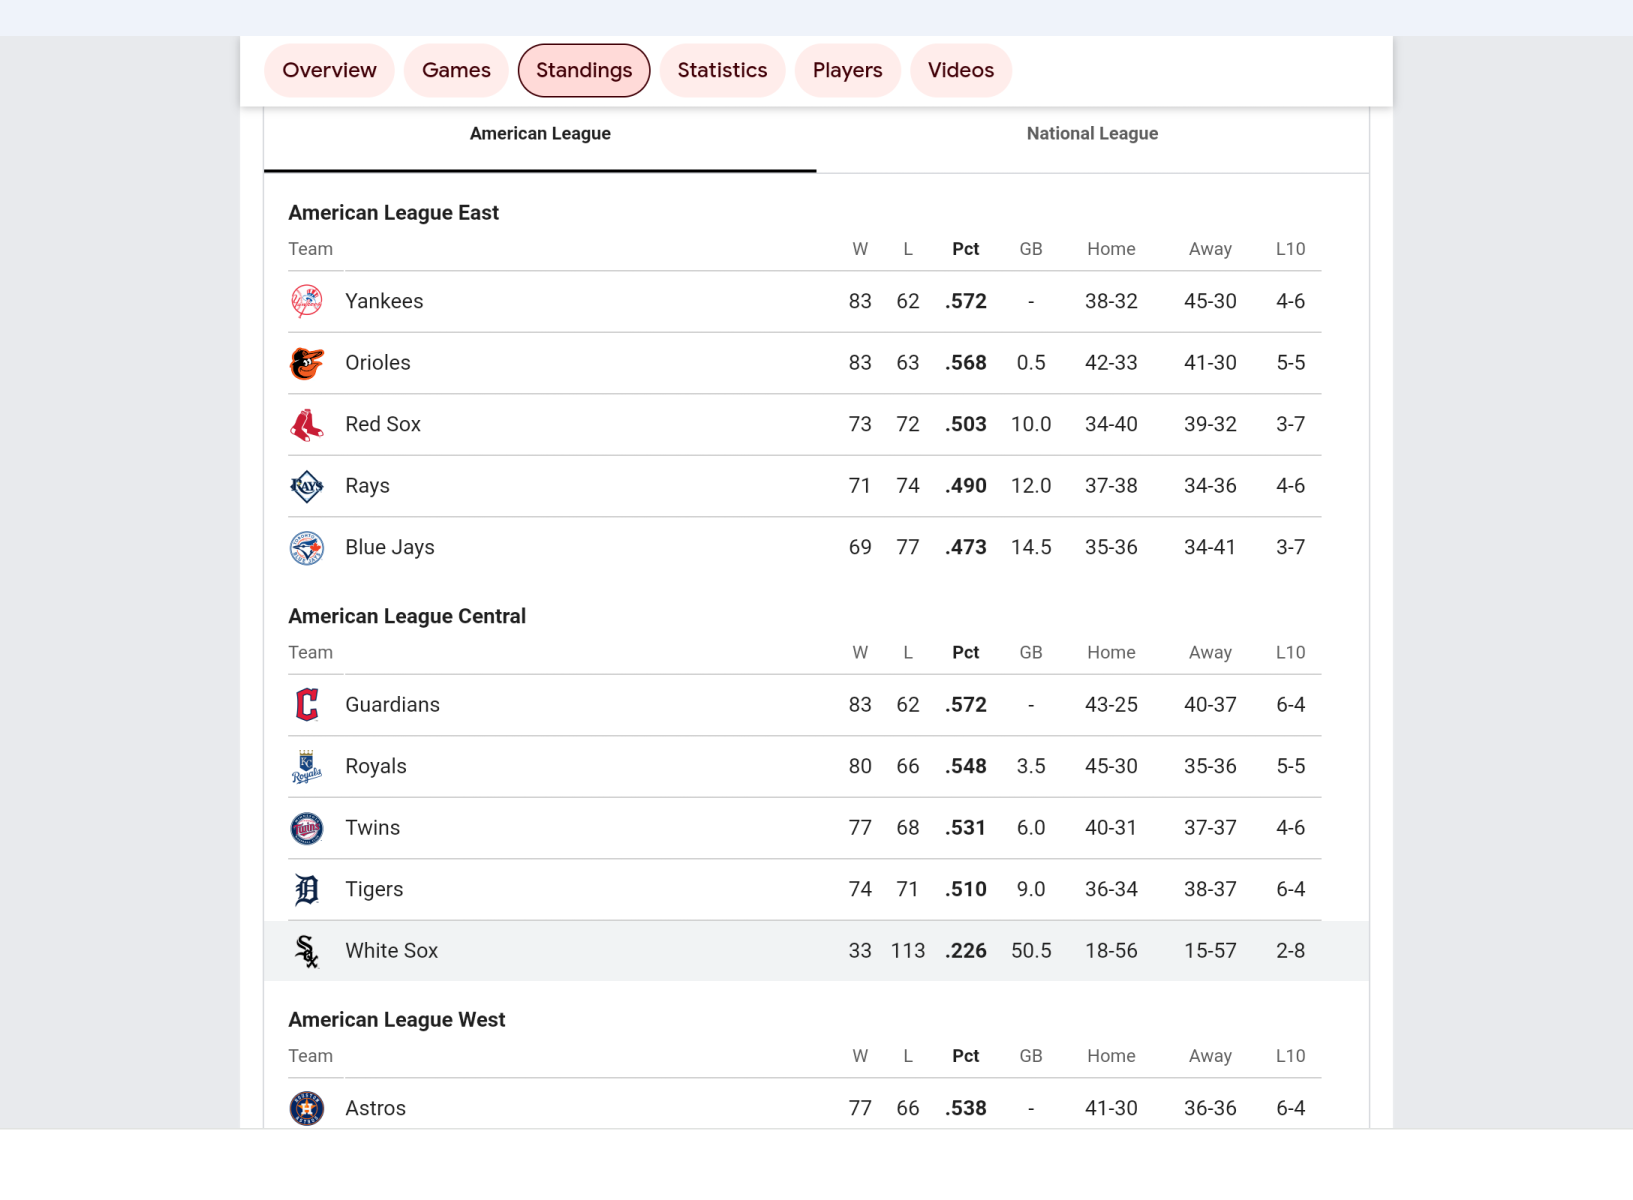
Task: Open the Orioles team name
Action: [378, 363]
